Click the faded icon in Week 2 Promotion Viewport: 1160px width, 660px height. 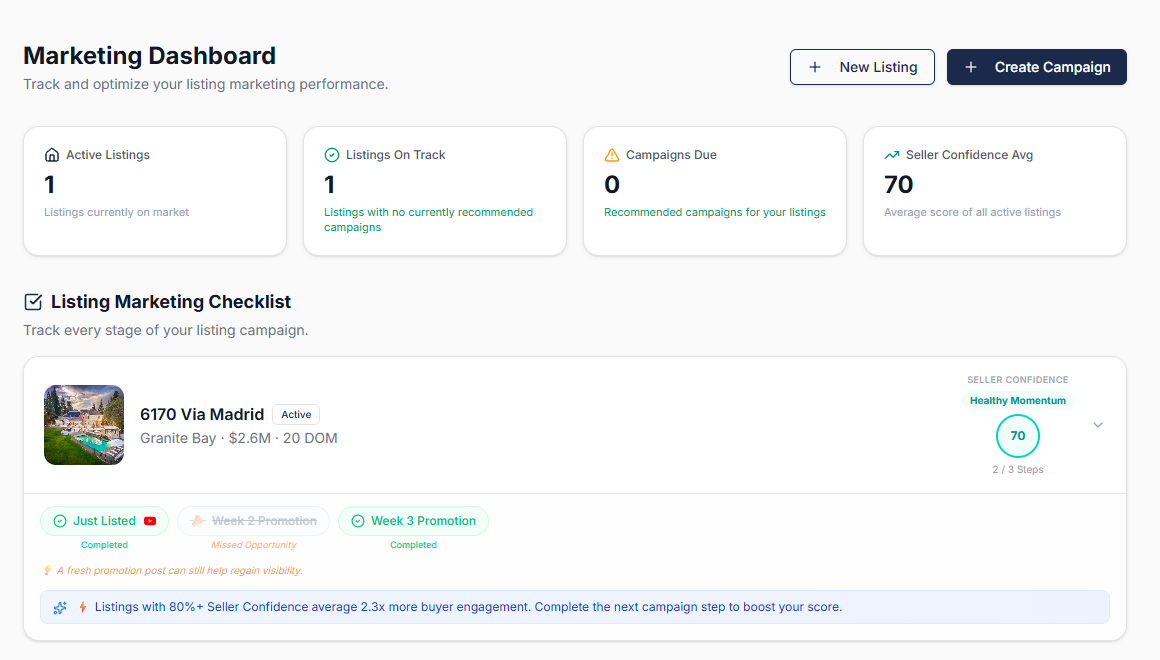[x=198, y=521]
